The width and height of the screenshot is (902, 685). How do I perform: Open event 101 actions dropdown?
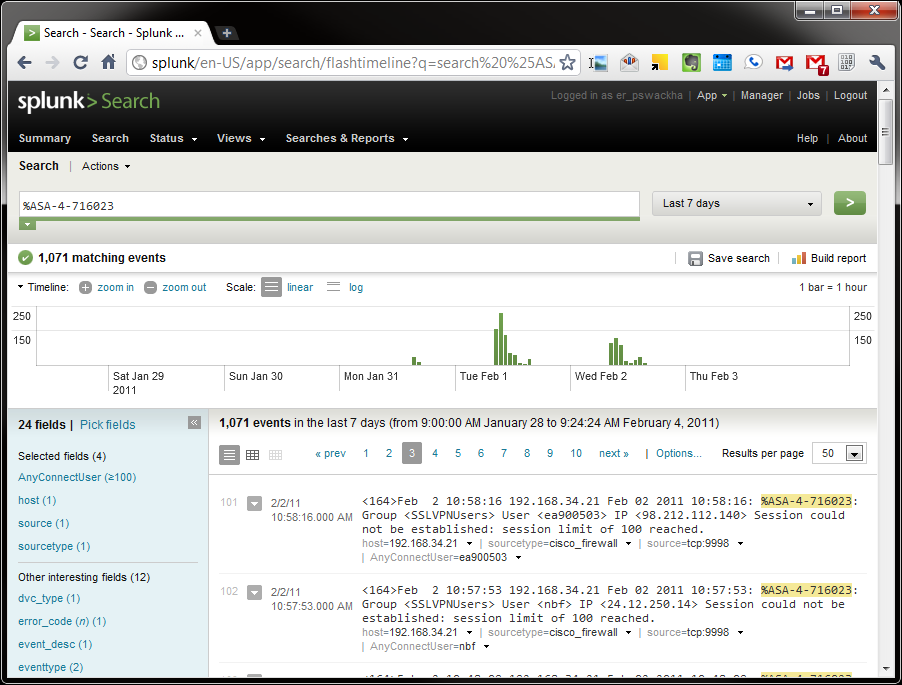click(x=254, y=503)
